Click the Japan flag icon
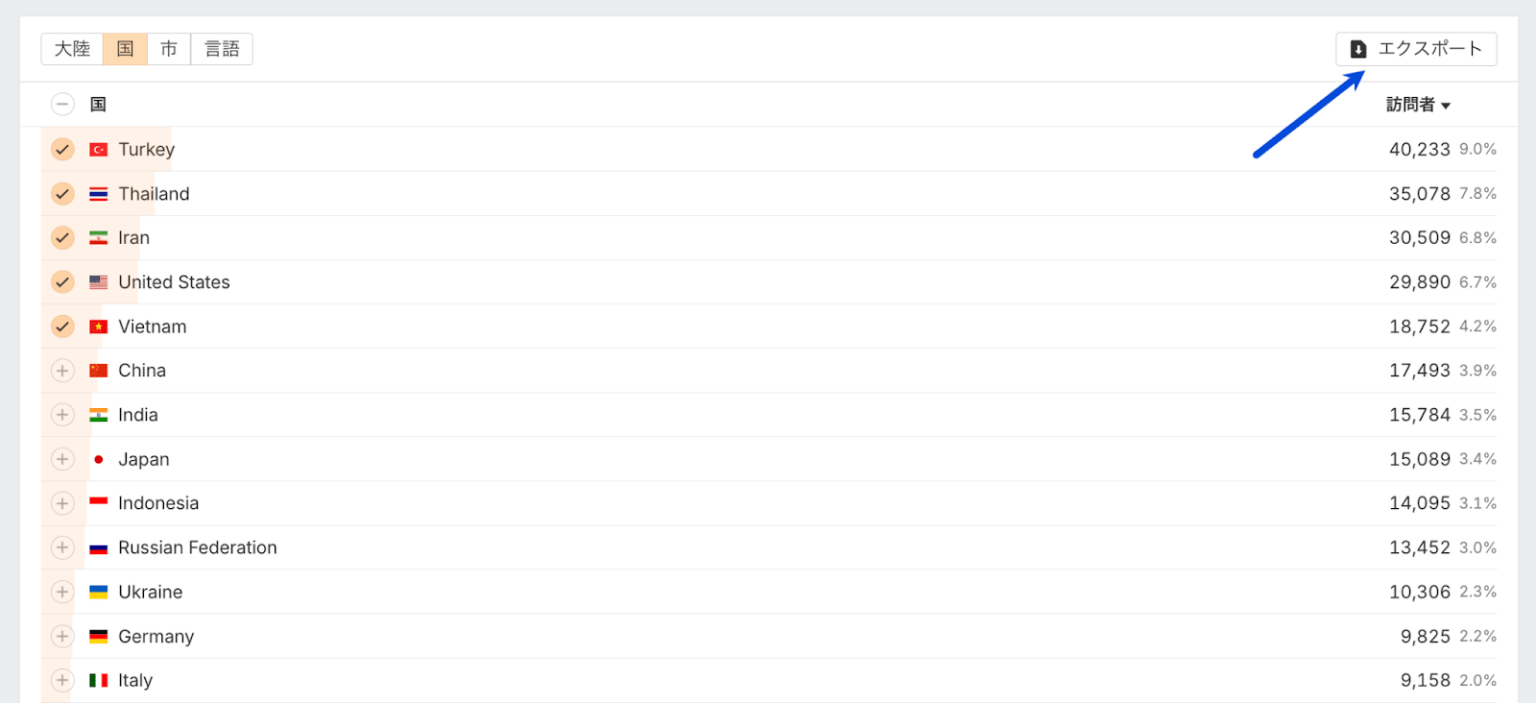Image resolution: width=1536 pixels, height=703 pixels. coord(98,460)
